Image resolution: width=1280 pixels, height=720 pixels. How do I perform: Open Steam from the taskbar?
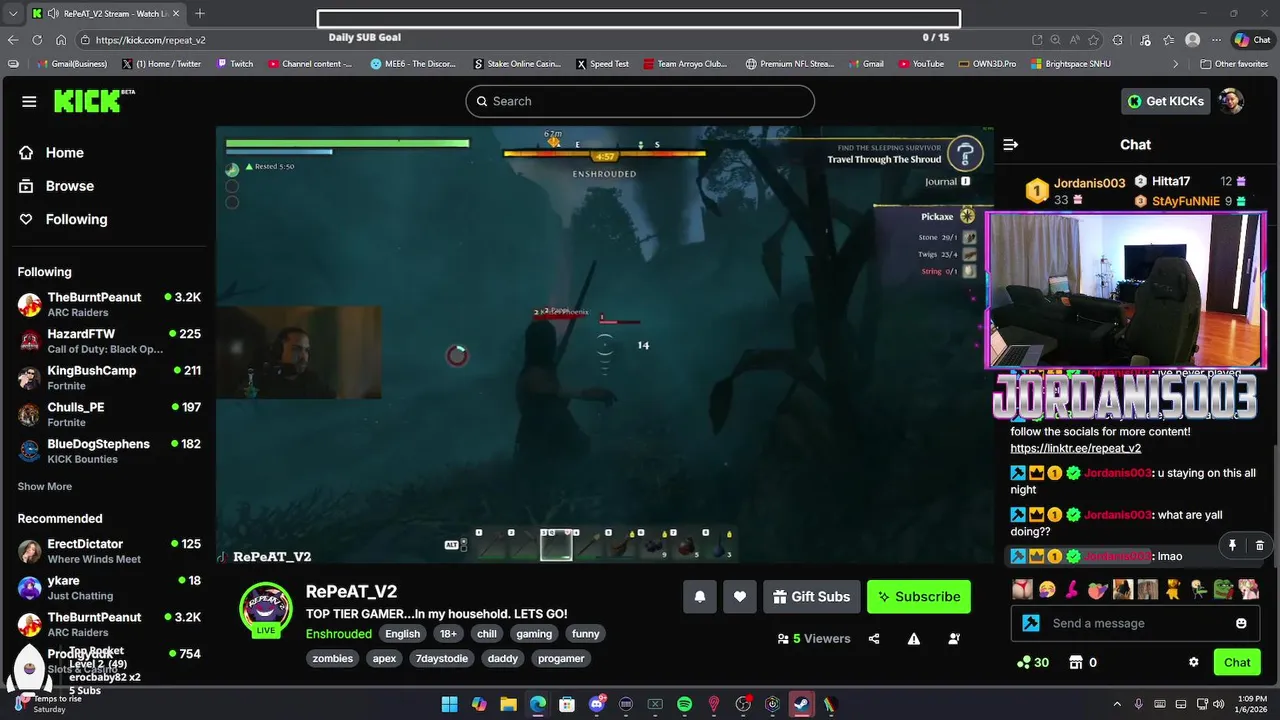(801, 704)
